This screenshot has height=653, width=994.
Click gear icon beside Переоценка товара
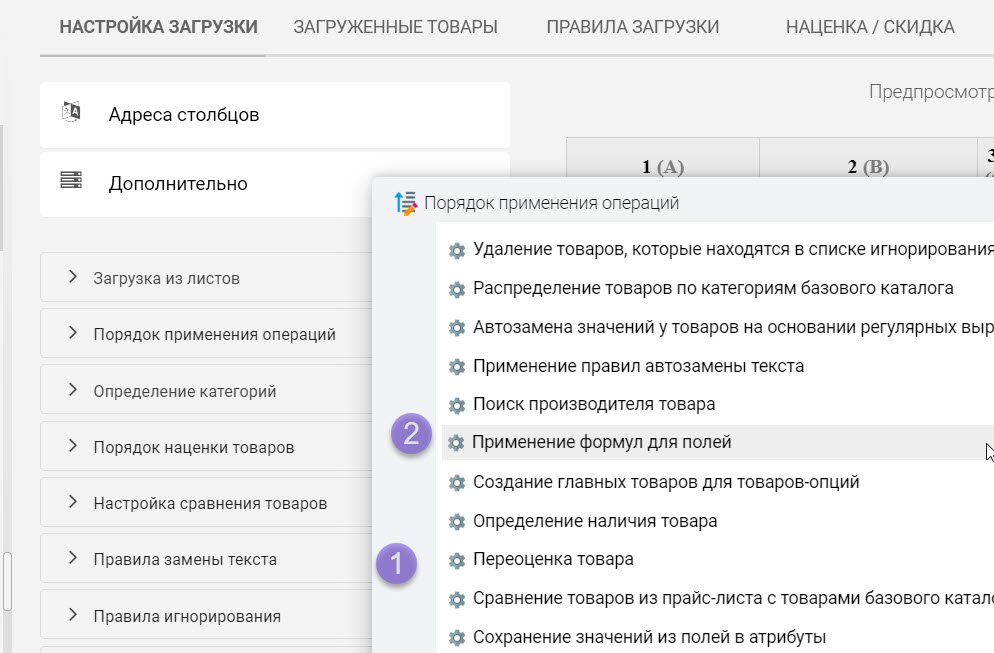coord(456,560)
